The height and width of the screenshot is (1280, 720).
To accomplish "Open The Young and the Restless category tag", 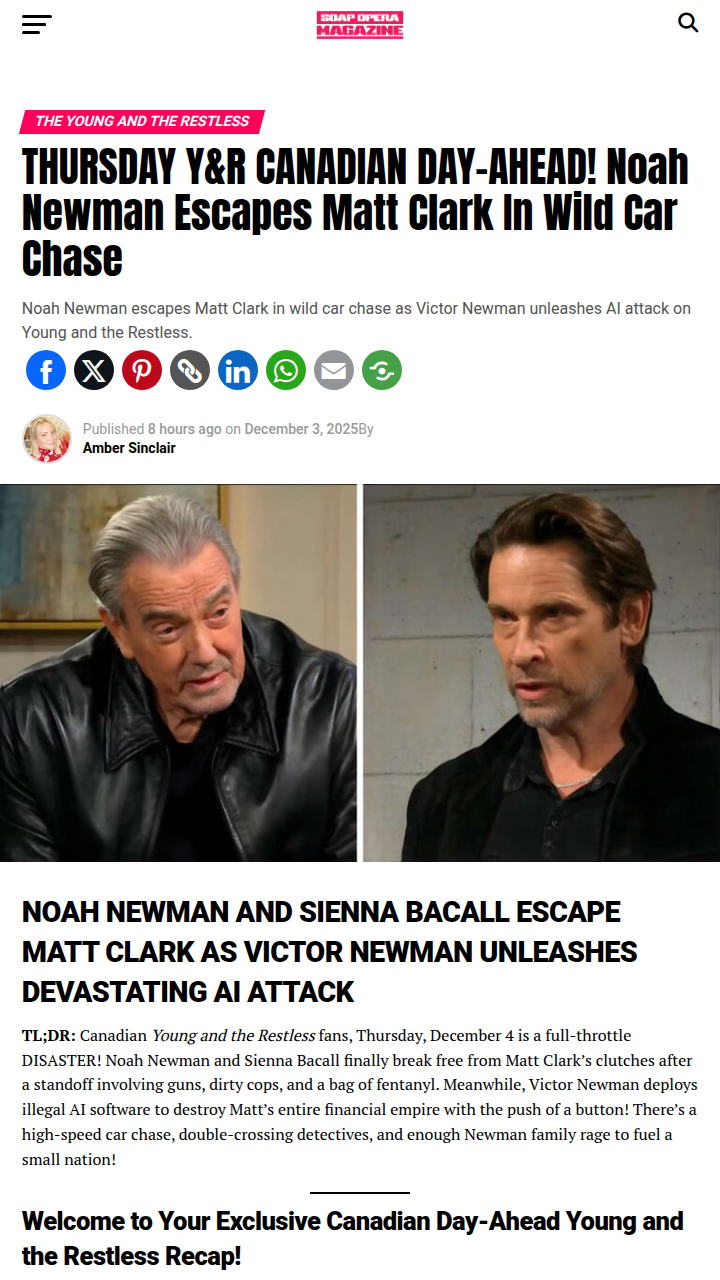I will click(x=142, y=121).
